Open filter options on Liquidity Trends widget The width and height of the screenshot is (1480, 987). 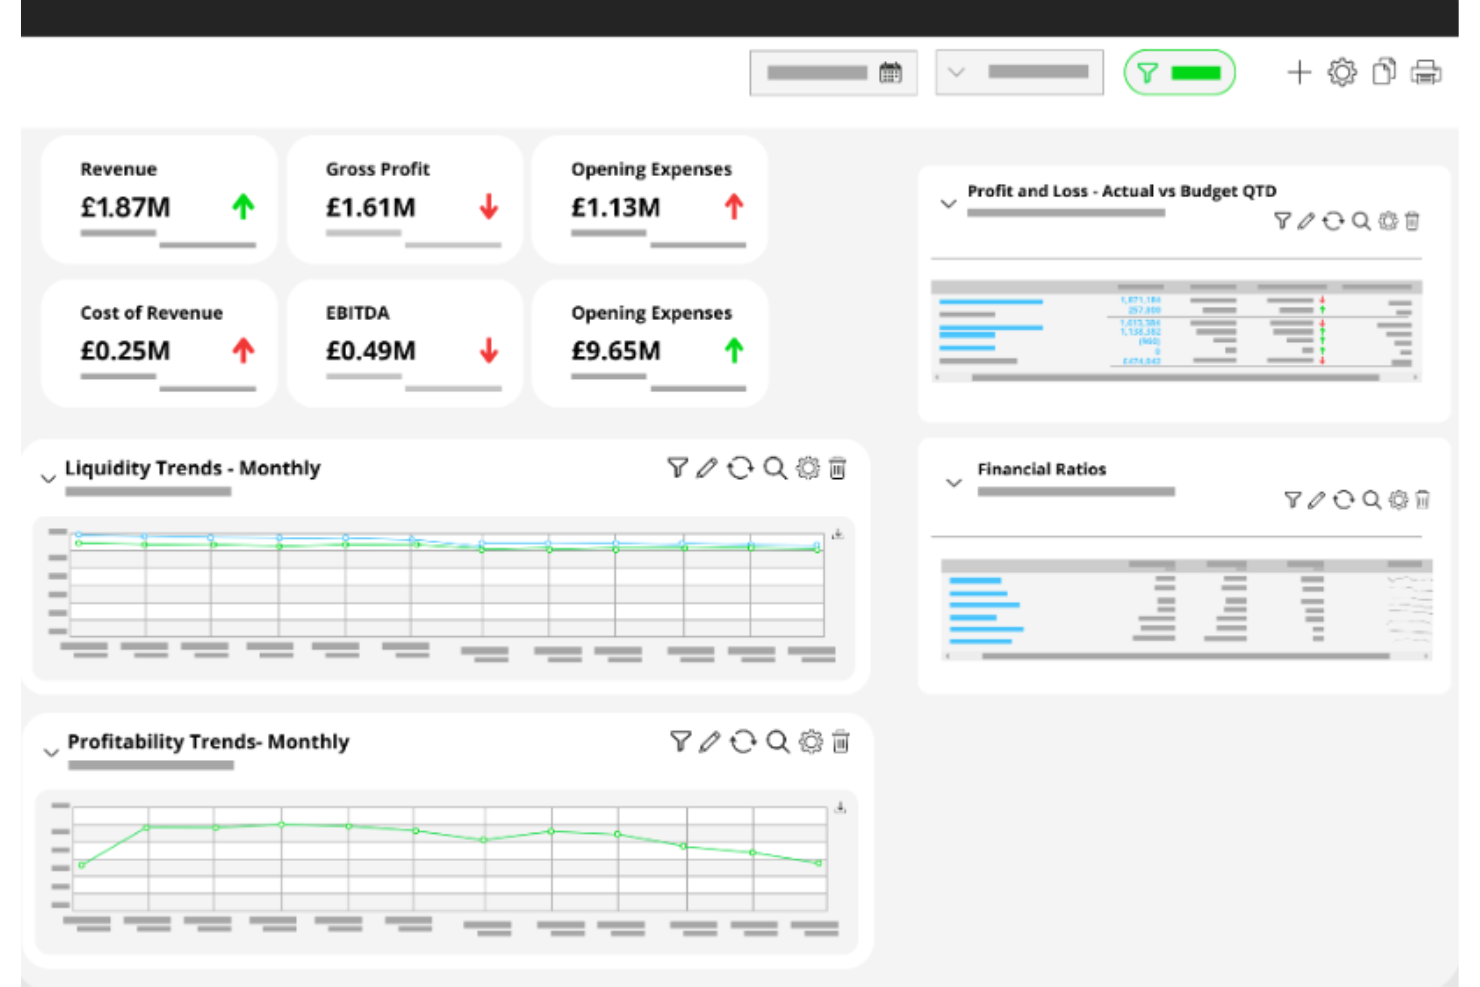[x=678, y=468]
